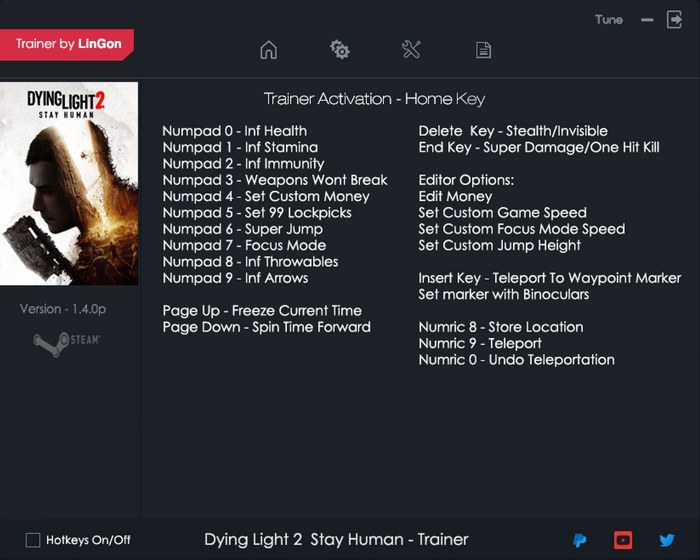Click the Steam logo
Viewport: 700px width, 560px height.
click(68, 341)
